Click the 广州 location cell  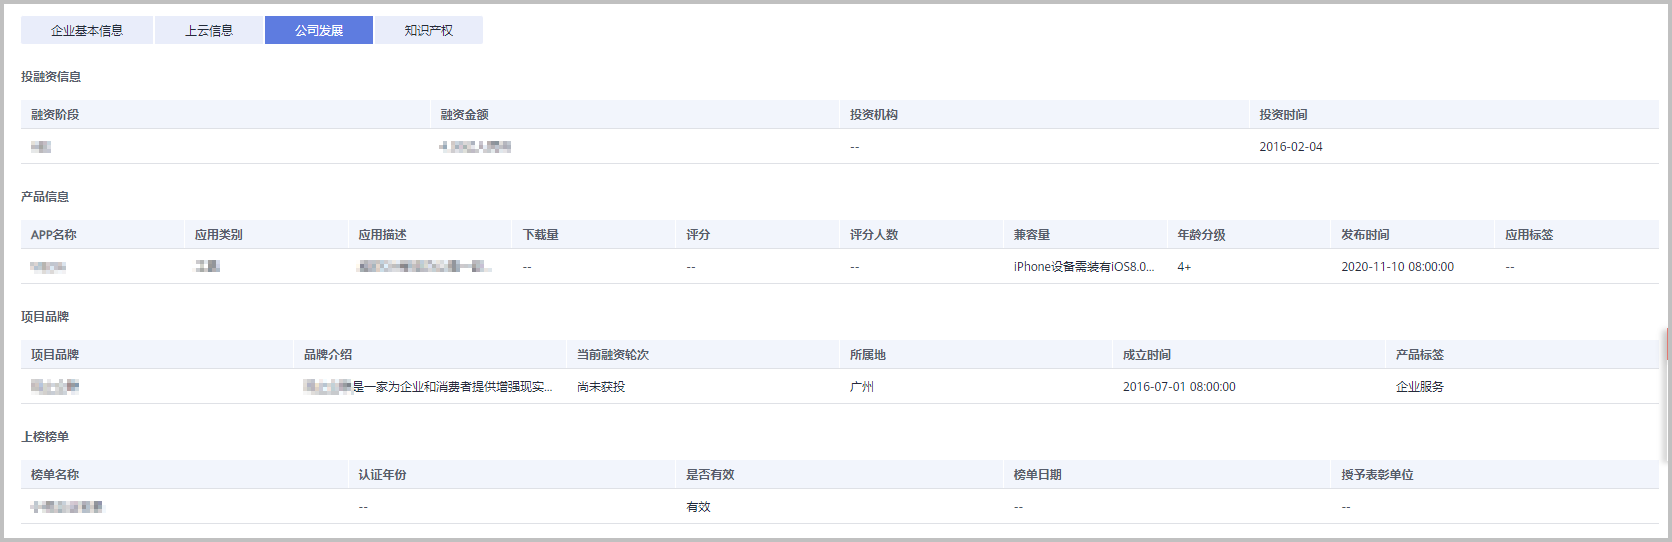point(862,387)
